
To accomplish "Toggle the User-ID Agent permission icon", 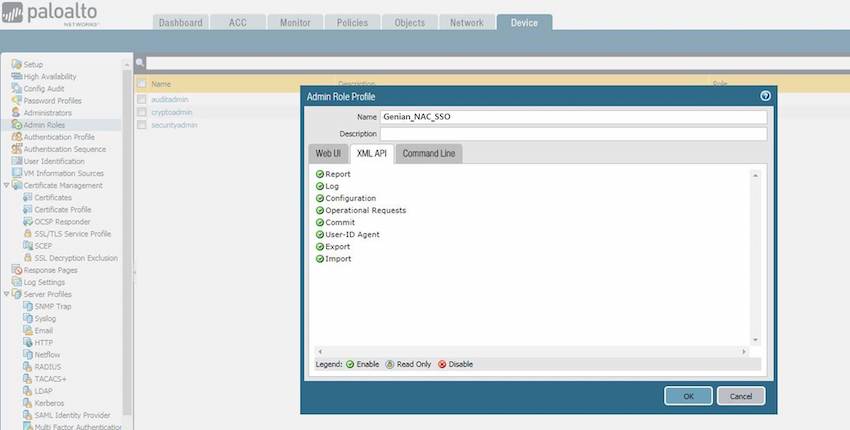I will click(x=320, y=234).
